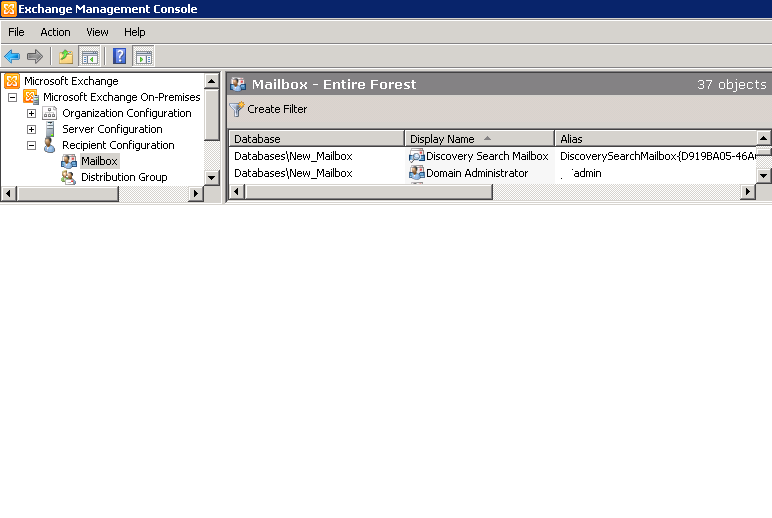Click the Mailbox icon in results header

238,84
